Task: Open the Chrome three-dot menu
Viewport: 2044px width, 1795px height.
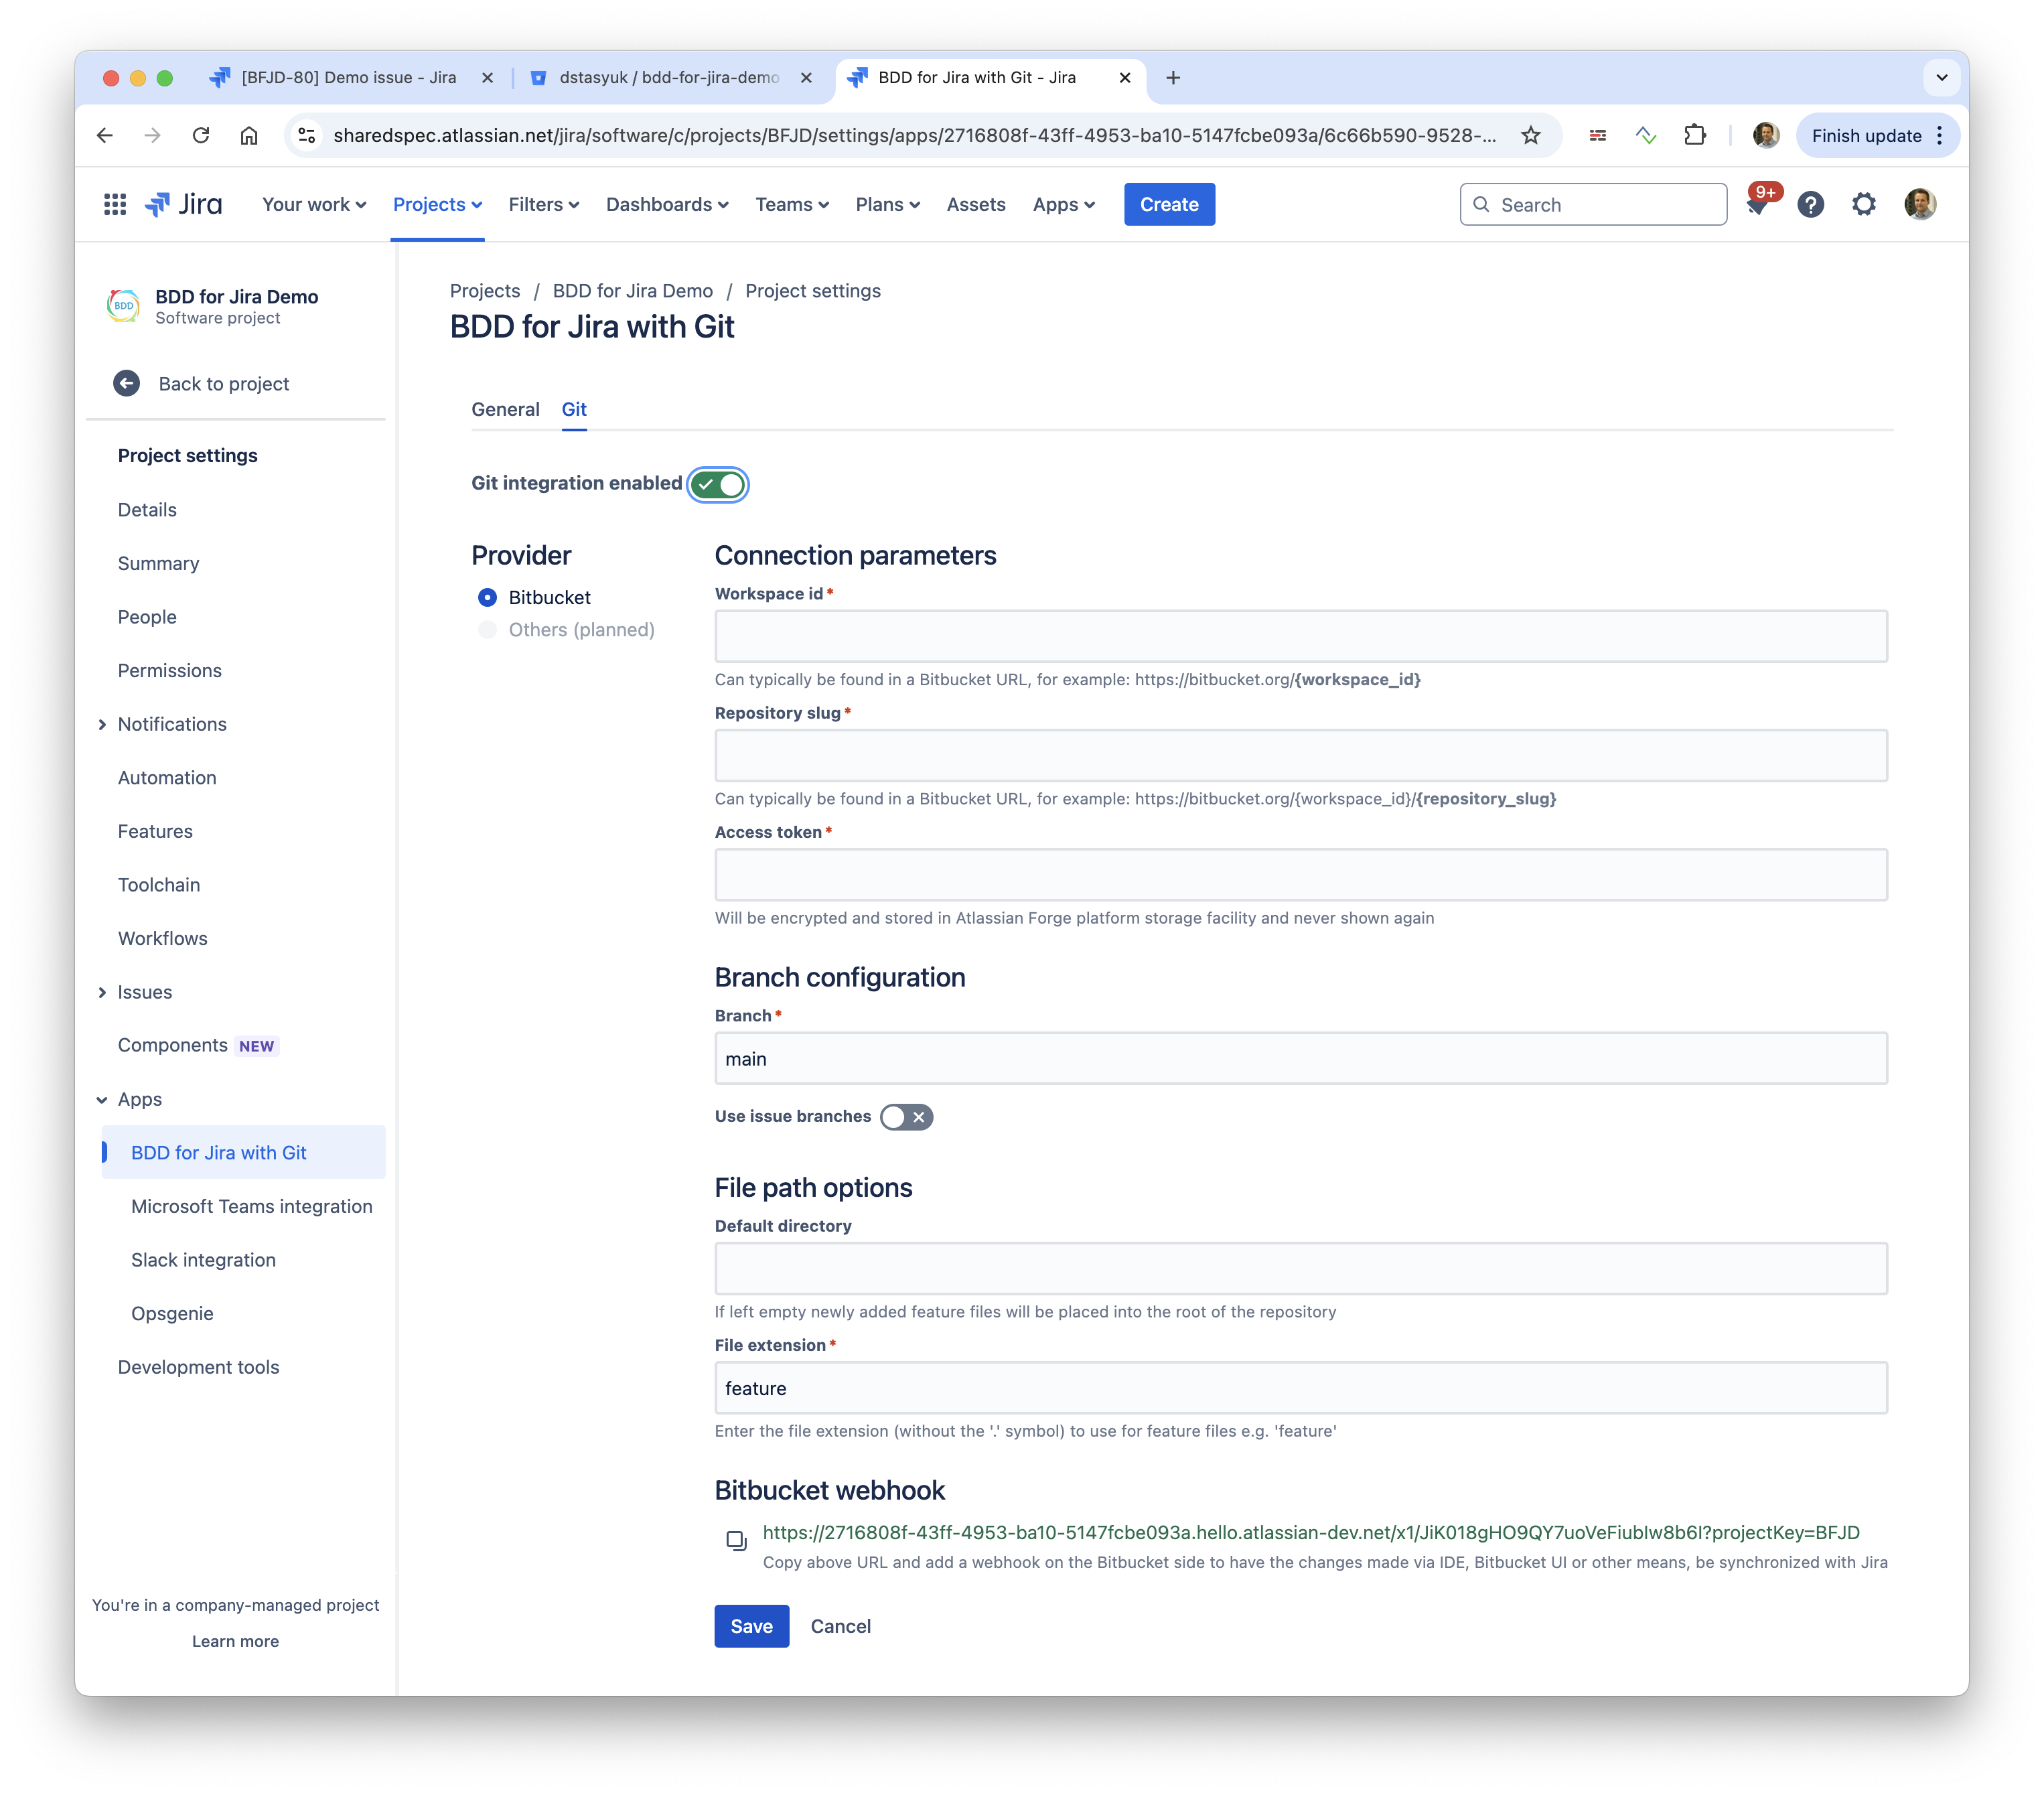Action: 1940,135
